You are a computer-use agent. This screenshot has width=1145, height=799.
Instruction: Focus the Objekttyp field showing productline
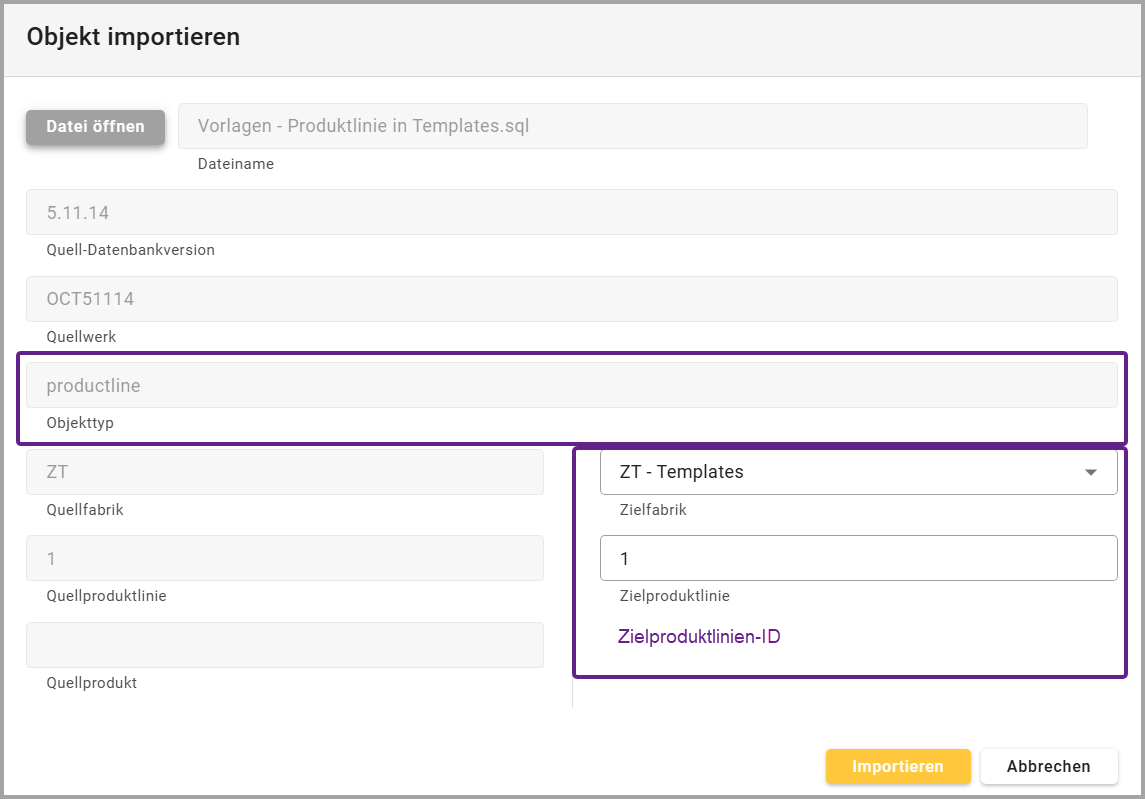coord(571,385)
